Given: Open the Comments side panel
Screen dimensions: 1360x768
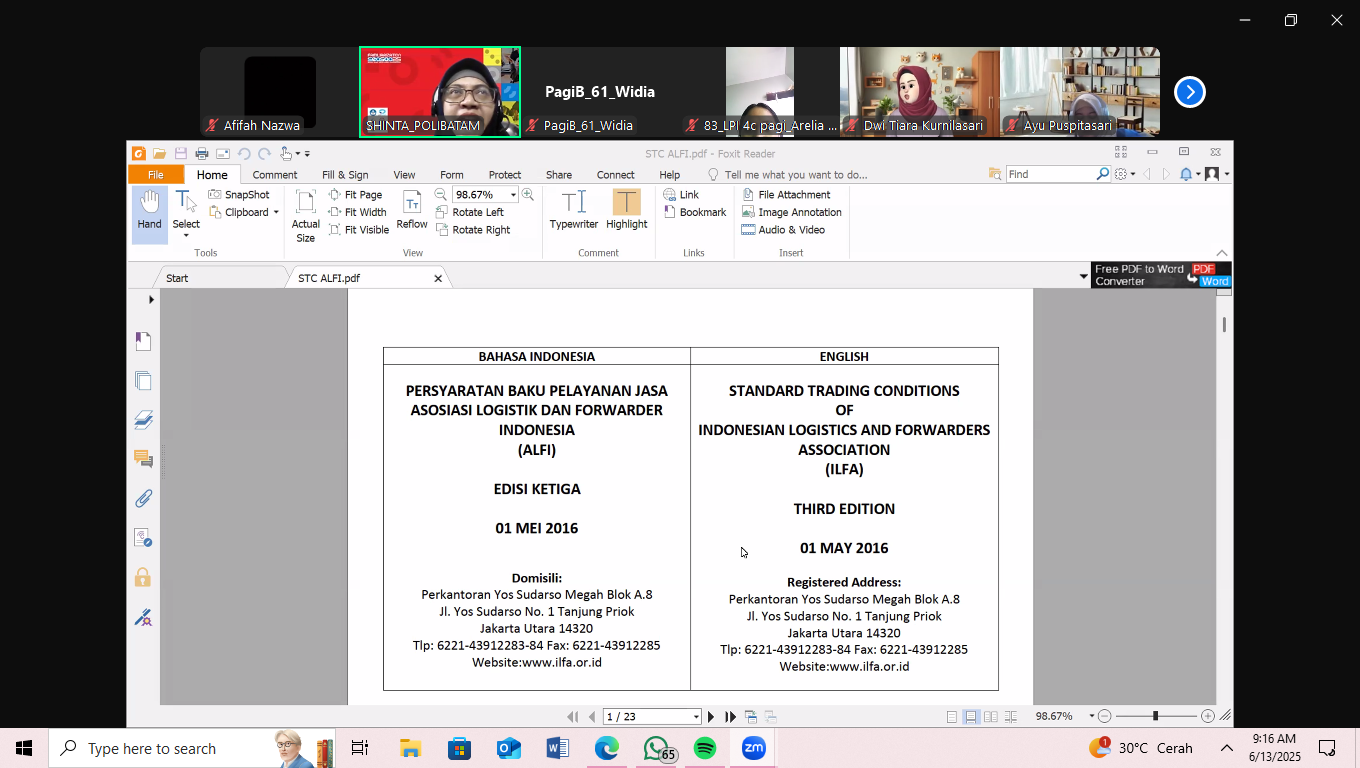Looking at the screenshot, I should [x=143, y=459].
